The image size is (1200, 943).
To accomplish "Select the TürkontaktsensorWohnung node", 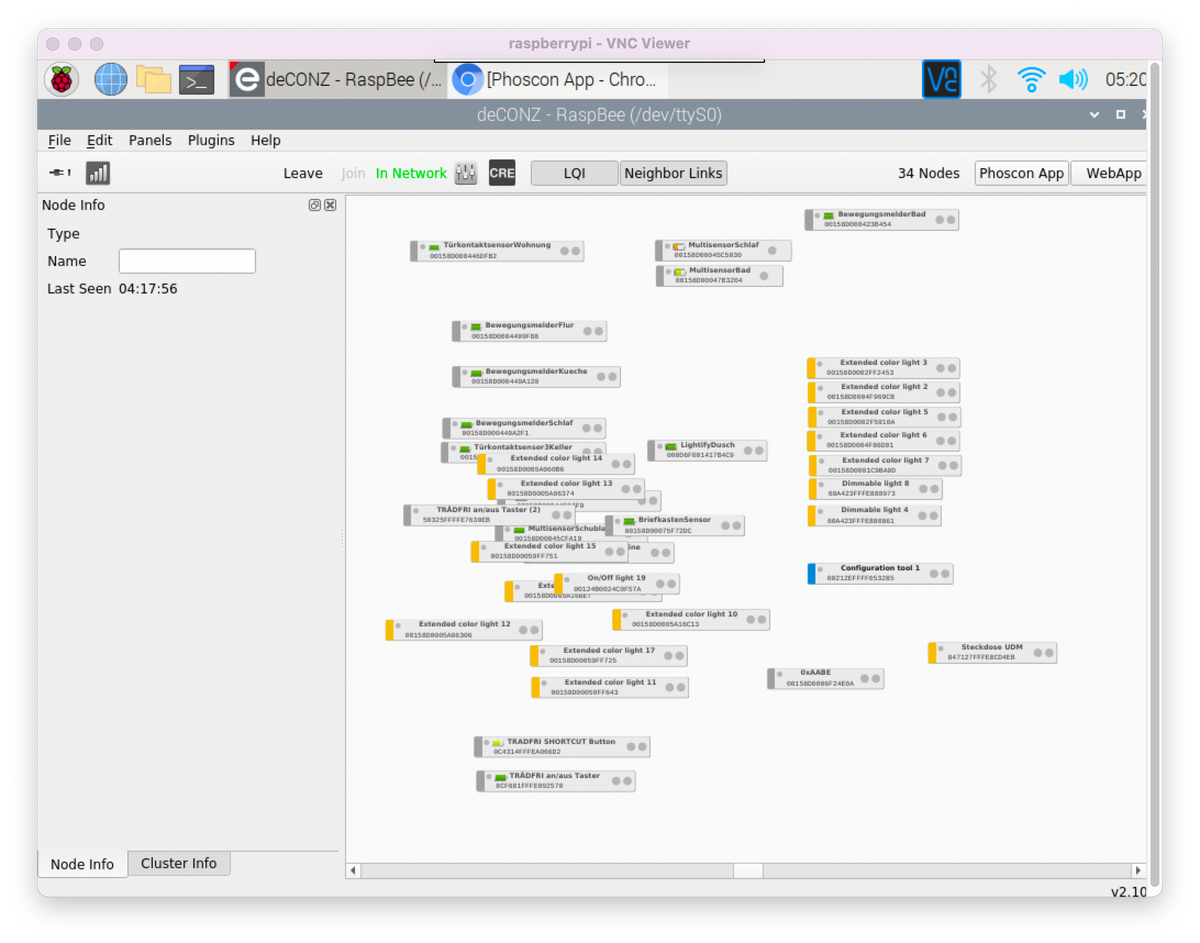I will pyautogui.click(x=497, y=250).
